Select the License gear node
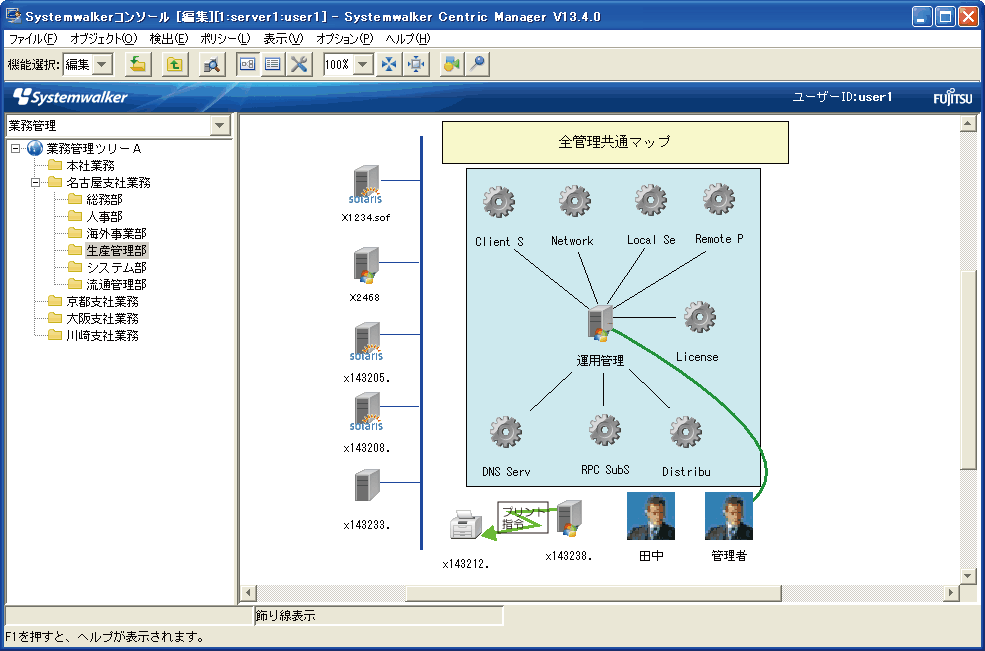The image size is (985, 651). [x=698, y=318]
